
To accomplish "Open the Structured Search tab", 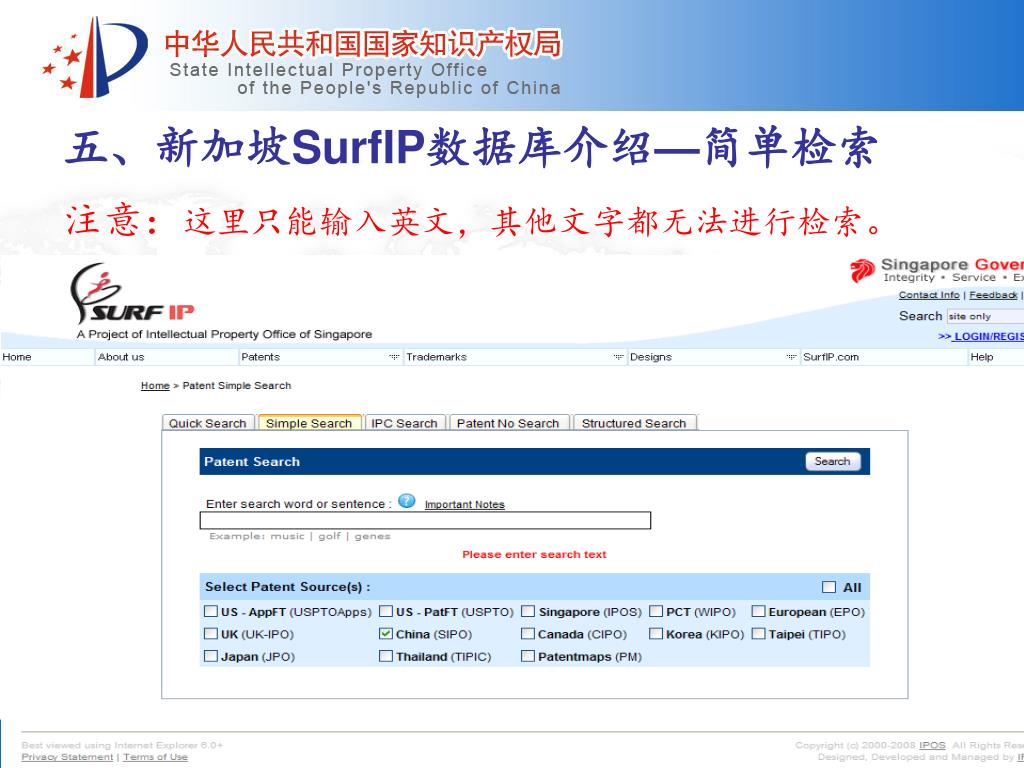I will click(634, 423).
